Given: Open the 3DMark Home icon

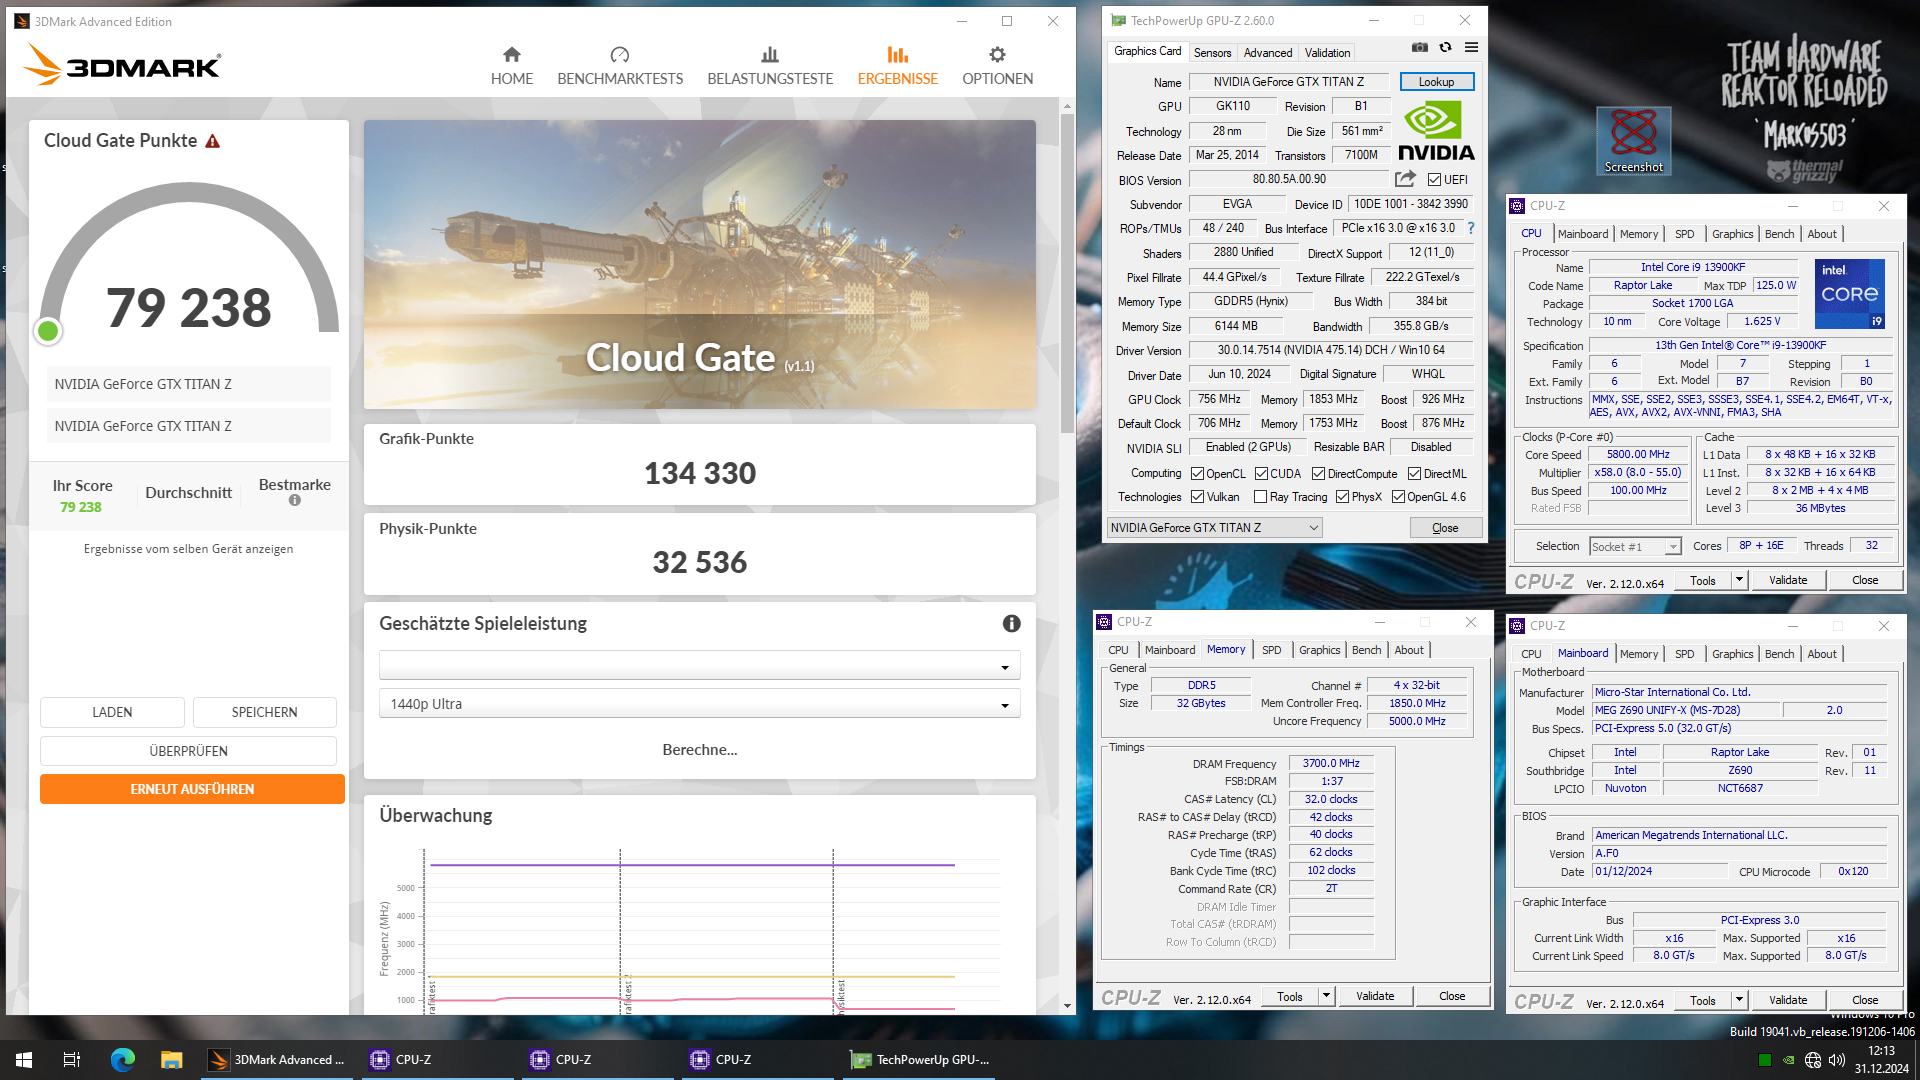Looking at the screenshot, I should tap(512, 55).
